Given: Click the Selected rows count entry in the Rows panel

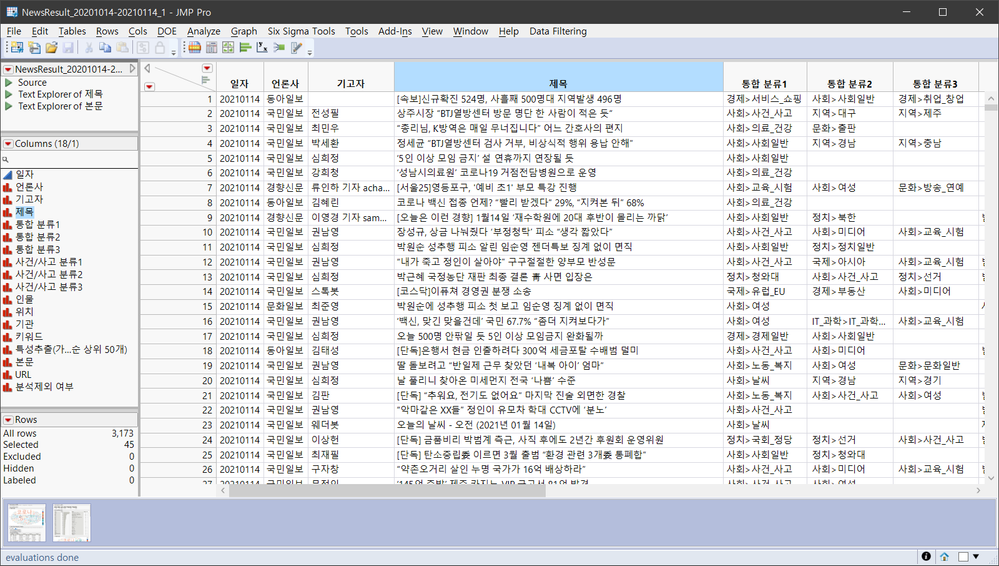Looking at the screenshot, I should click(69, 445).
